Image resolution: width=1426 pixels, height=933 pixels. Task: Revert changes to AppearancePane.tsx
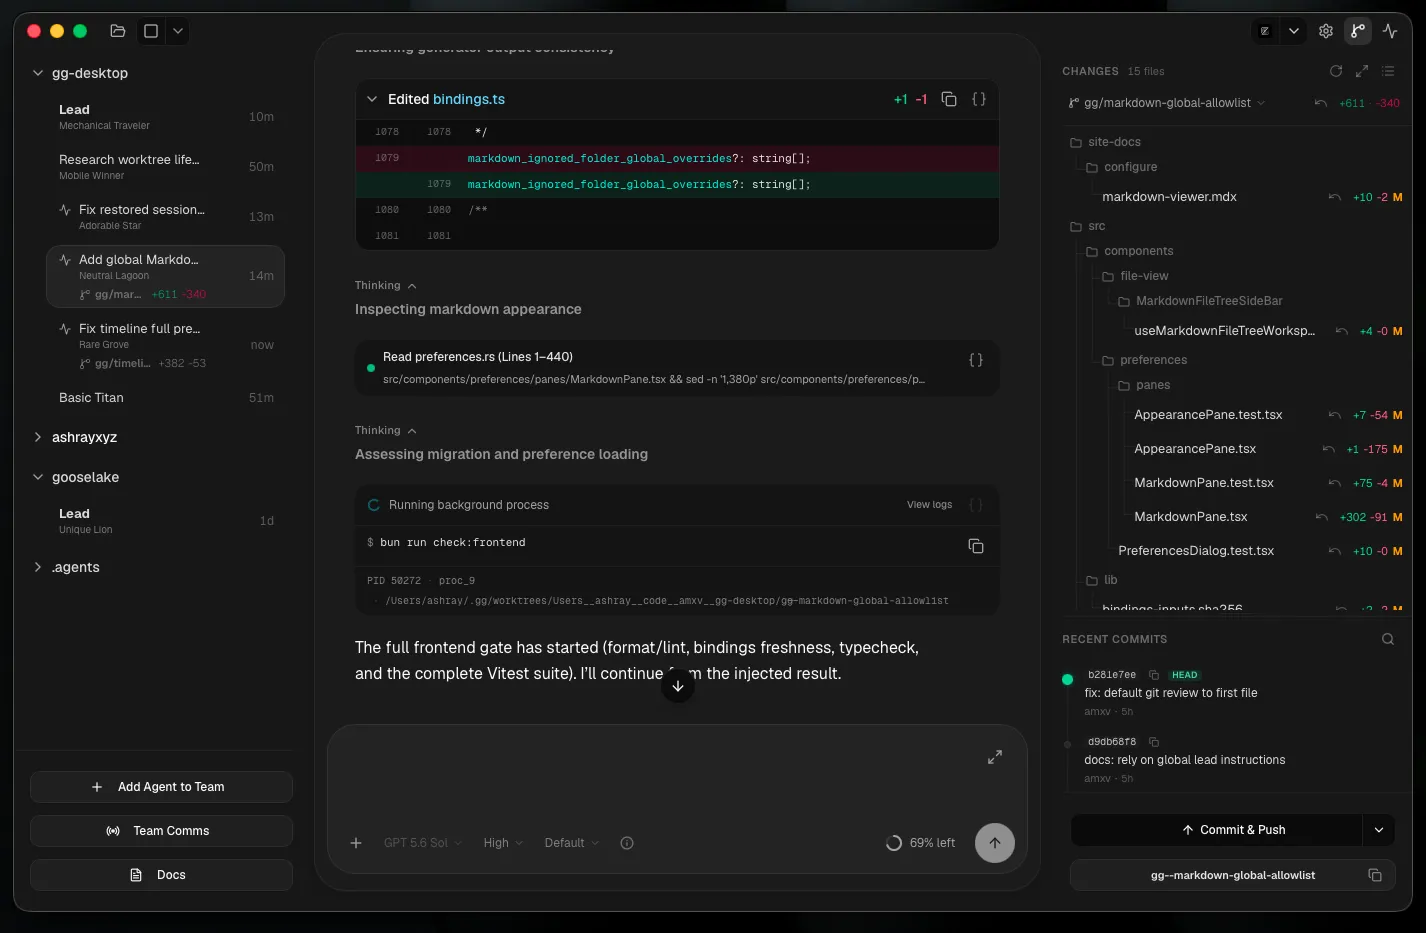click(x=1328, y=449)
